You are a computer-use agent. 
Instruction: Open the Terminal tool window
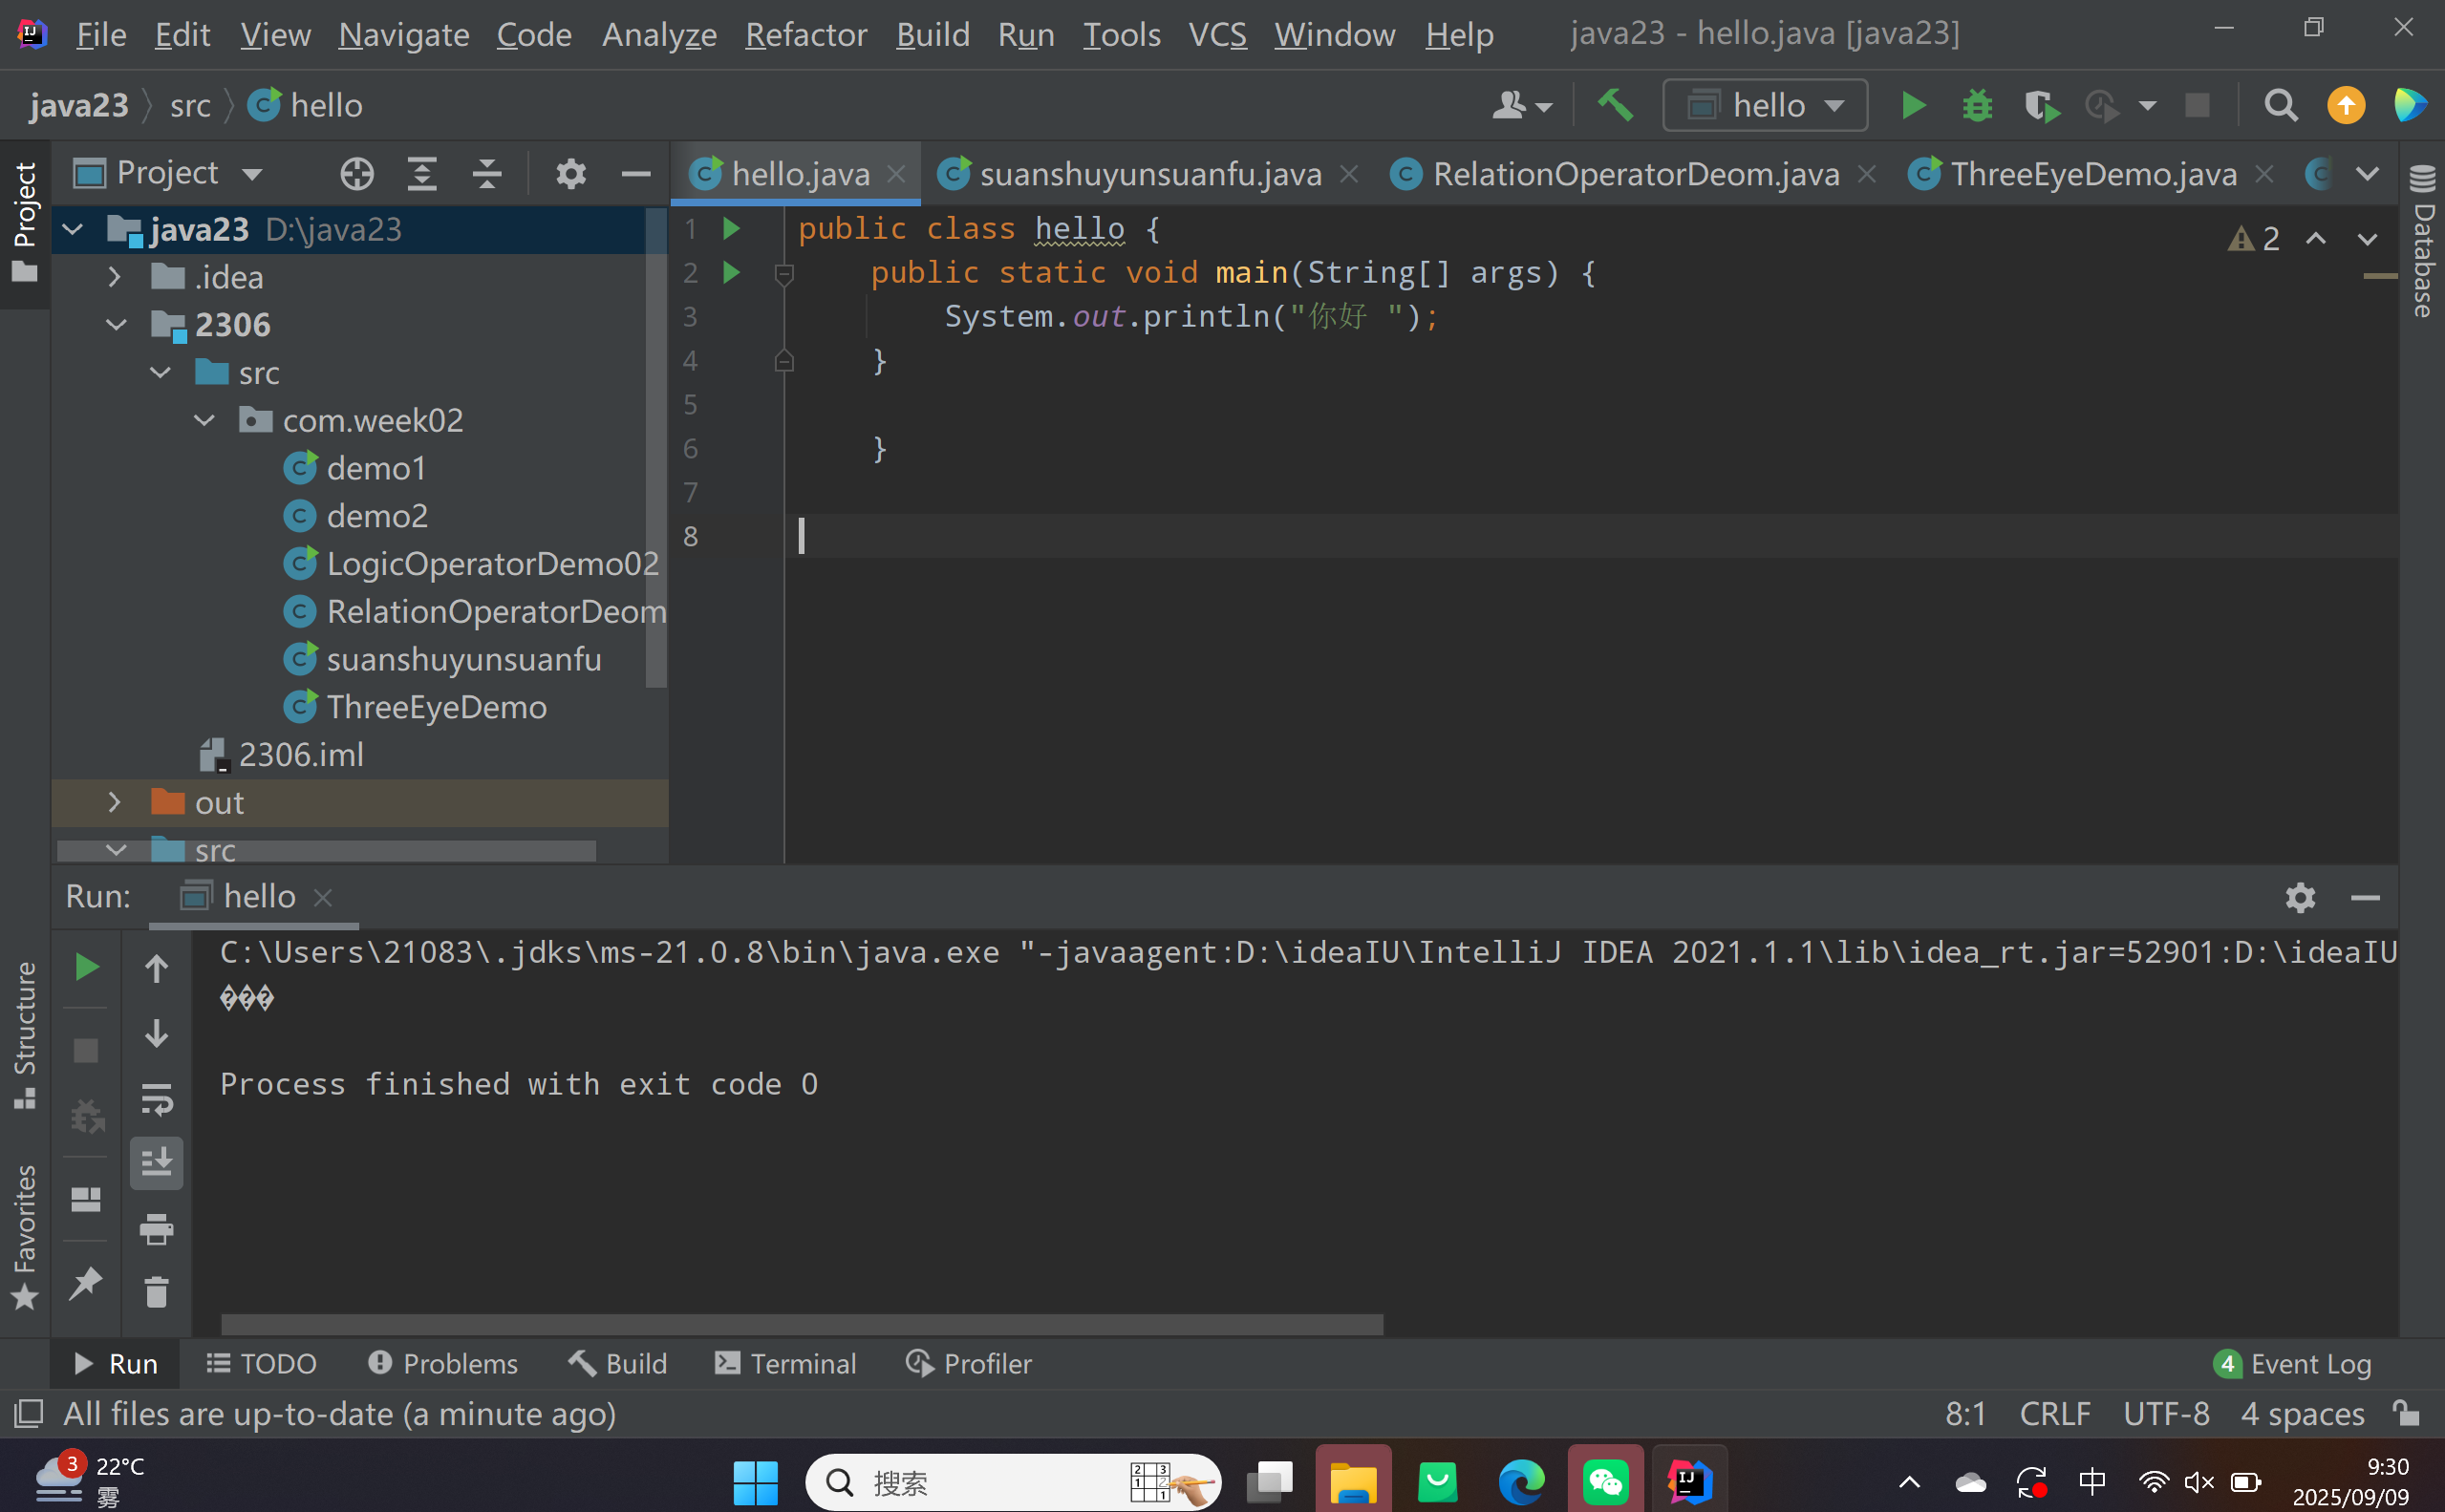point(786,1364)
